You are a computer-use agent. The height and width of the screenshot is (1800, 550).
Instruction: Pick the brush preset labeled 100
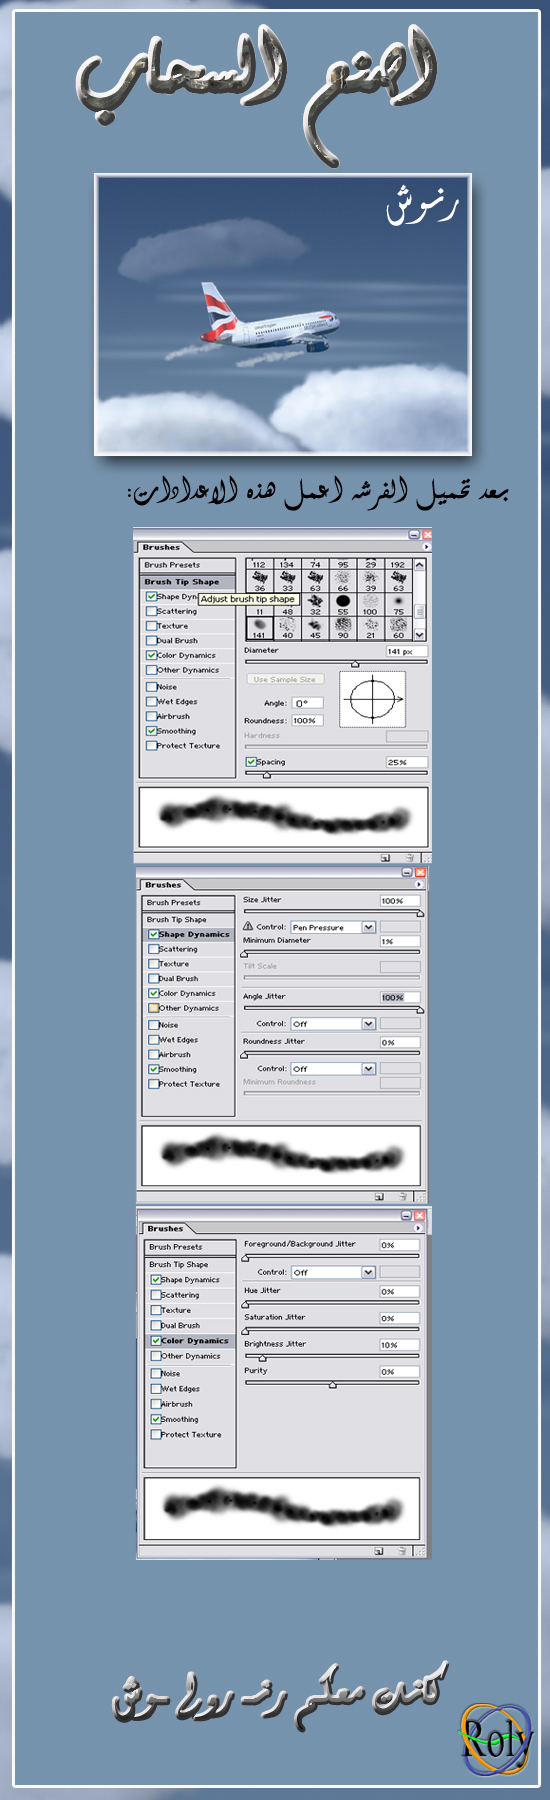[x=371, y=605]
